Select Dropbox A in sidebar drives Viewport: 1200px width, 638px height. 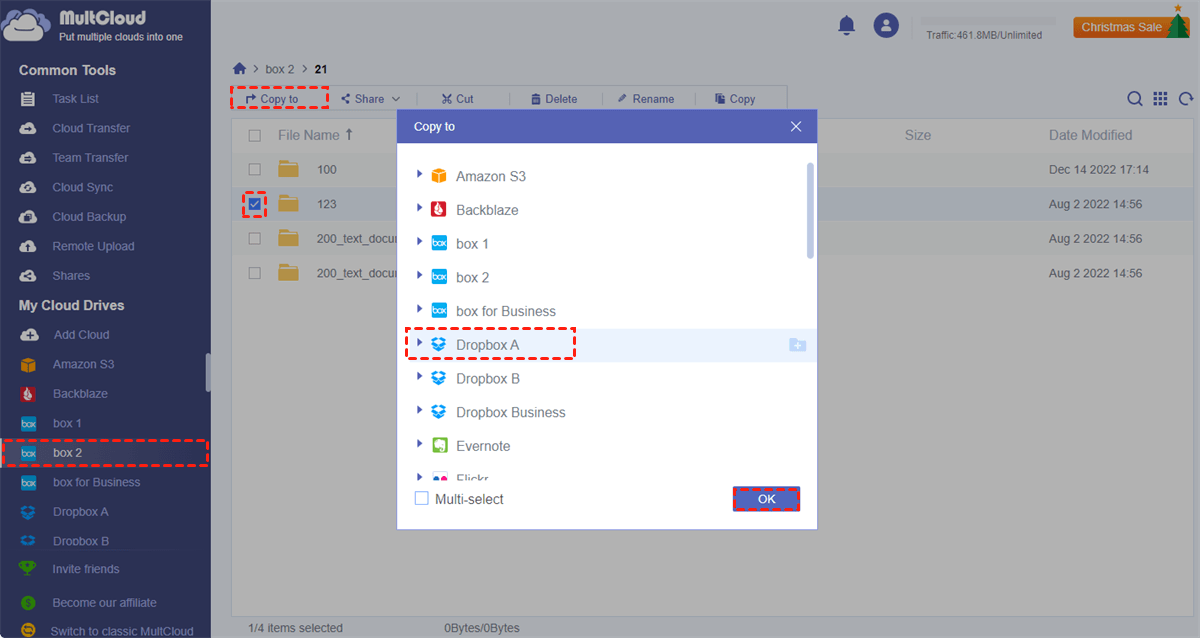pos(81,512)
